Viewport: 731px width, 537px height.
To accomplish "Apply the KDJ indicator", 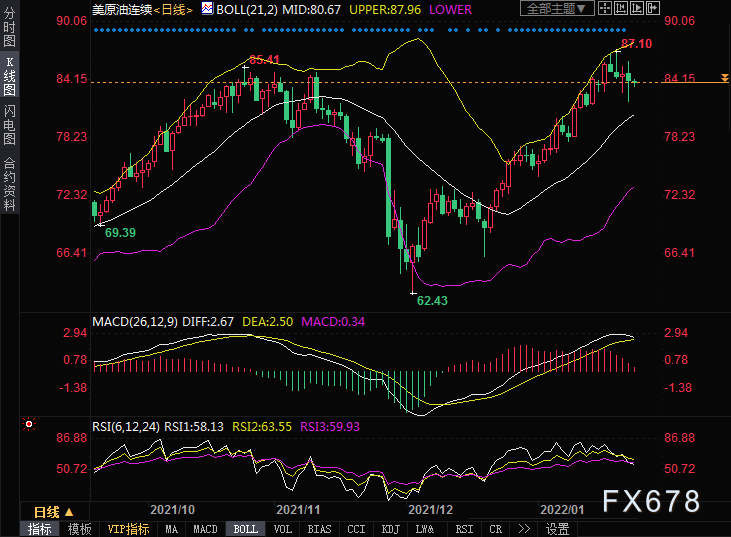I will click(x=391, y=529).
